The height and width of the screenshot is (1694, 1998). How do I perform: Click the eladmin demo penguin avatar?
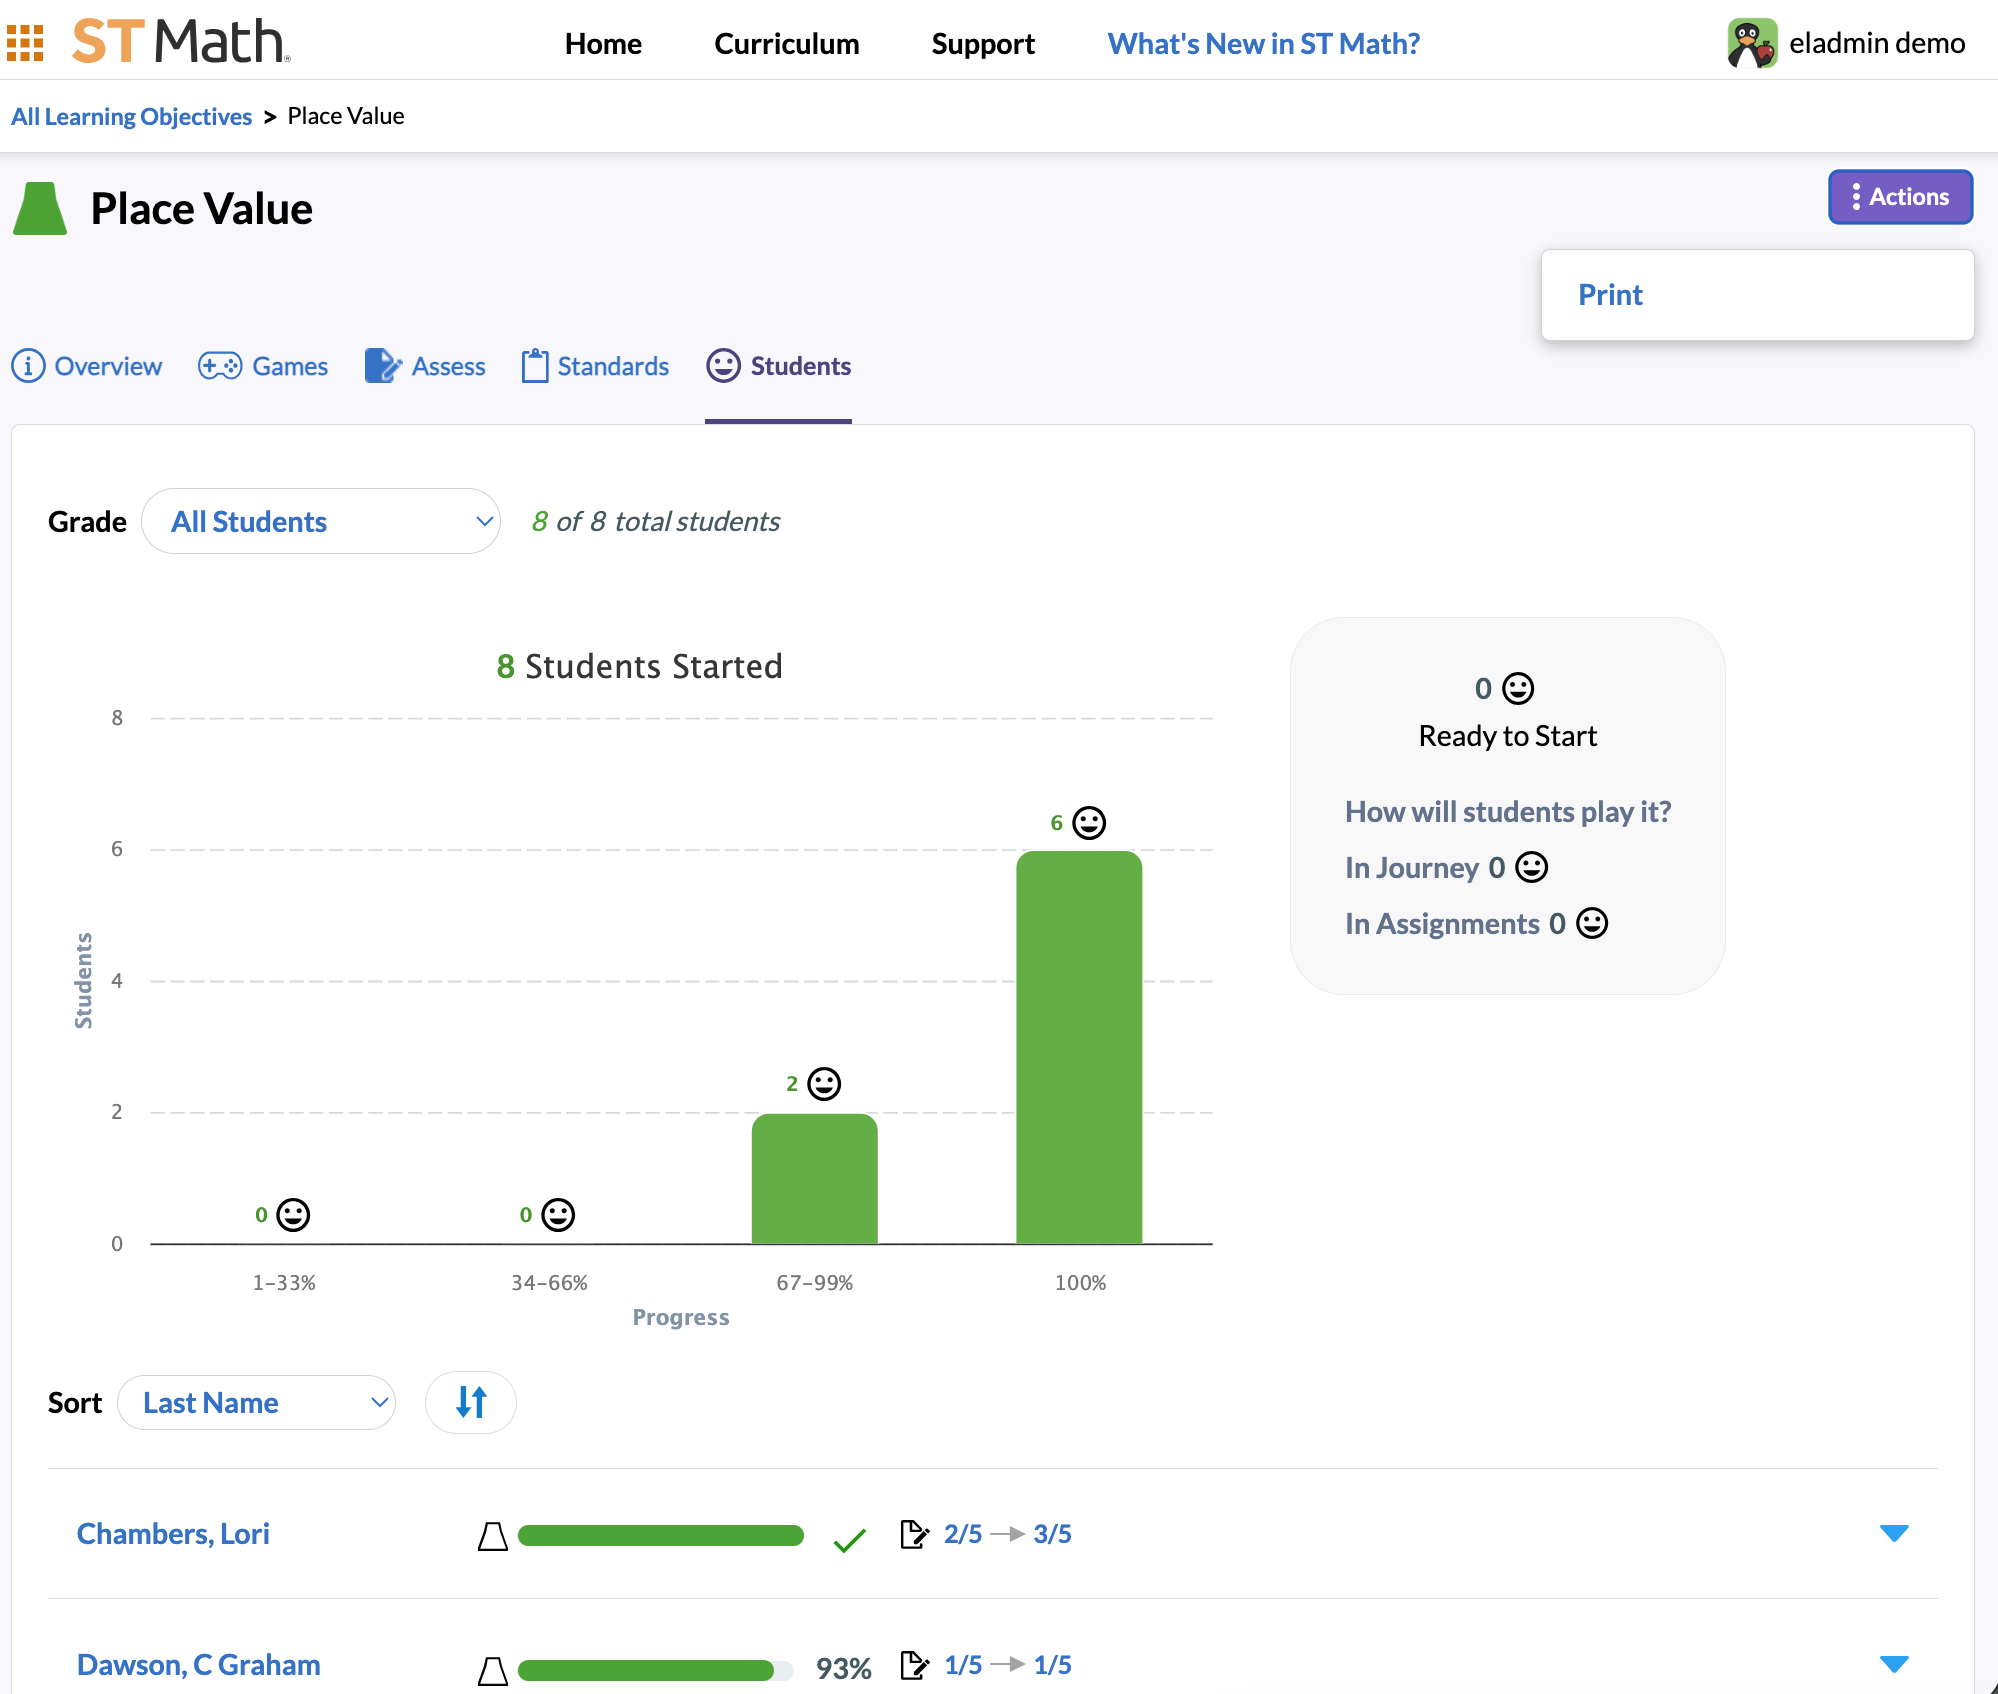click(1752, 44)
